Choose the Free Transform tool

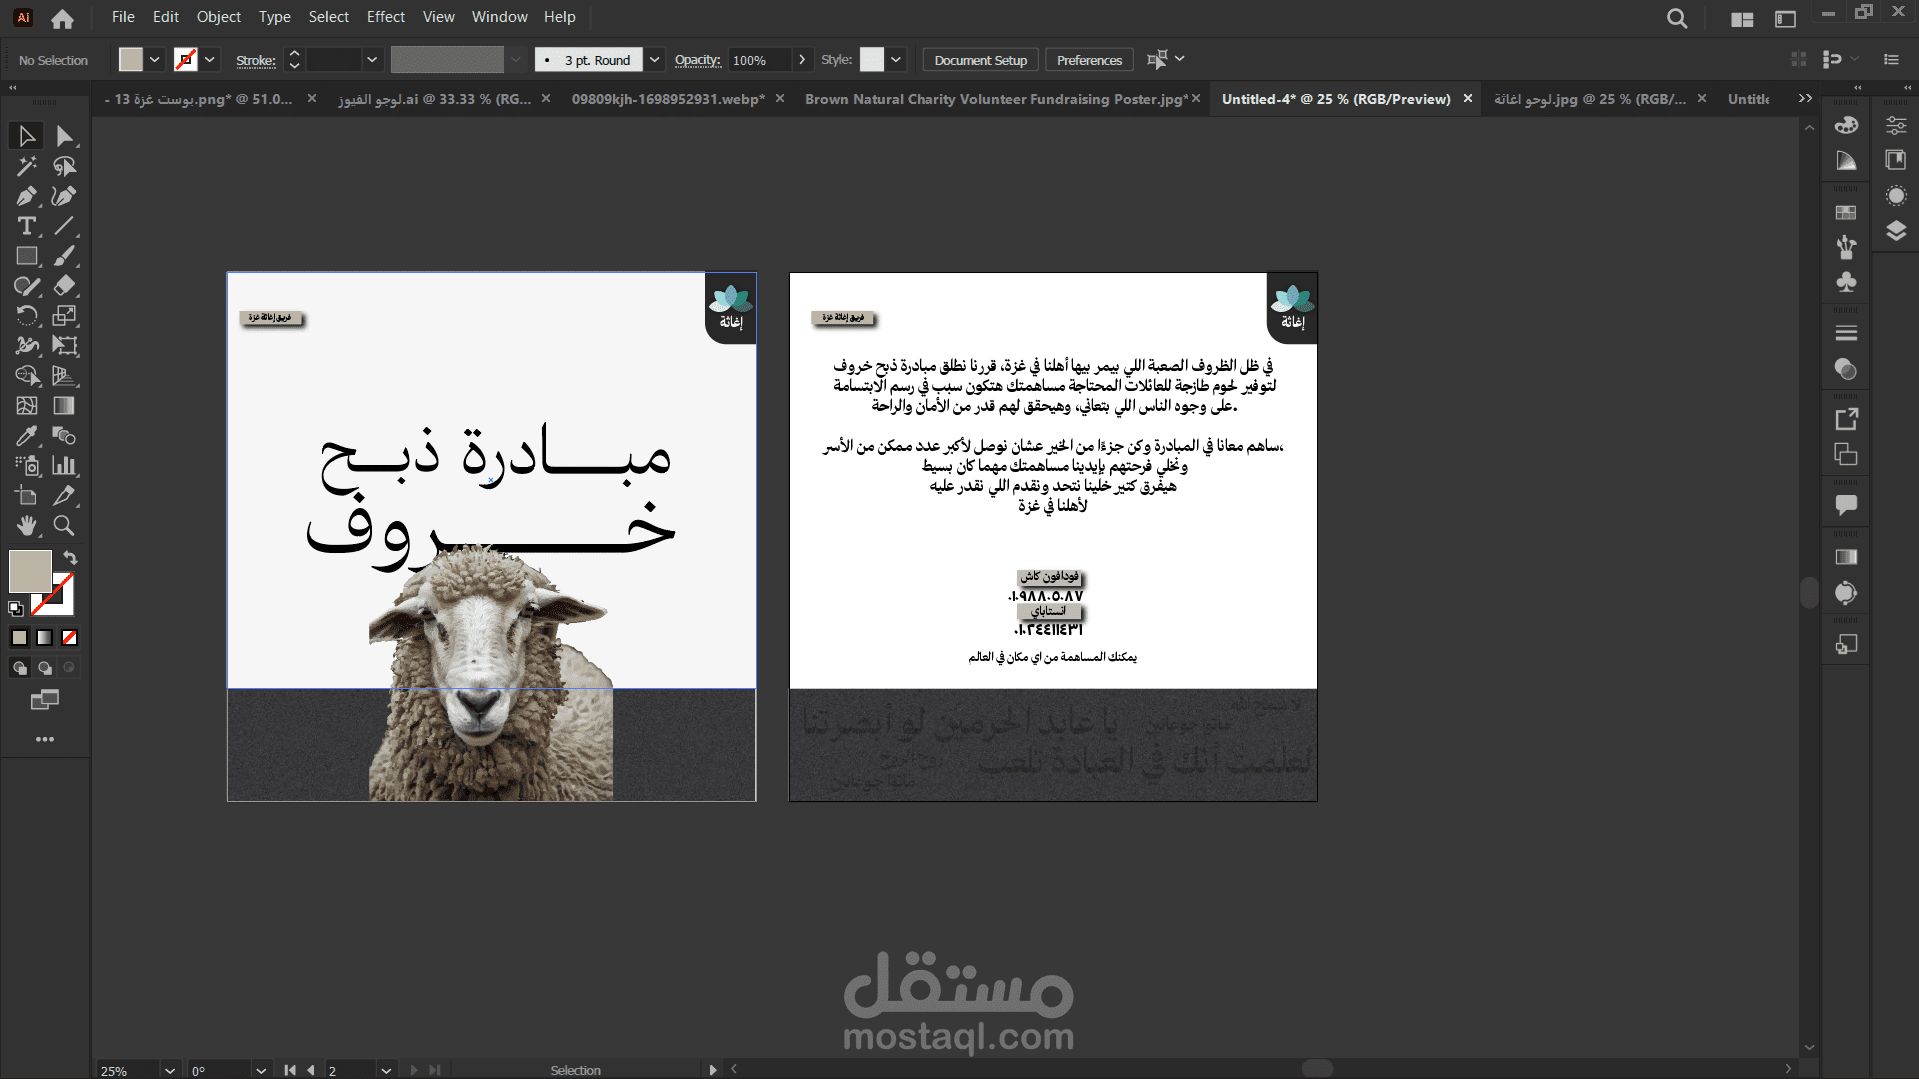(x=65, y=346)
